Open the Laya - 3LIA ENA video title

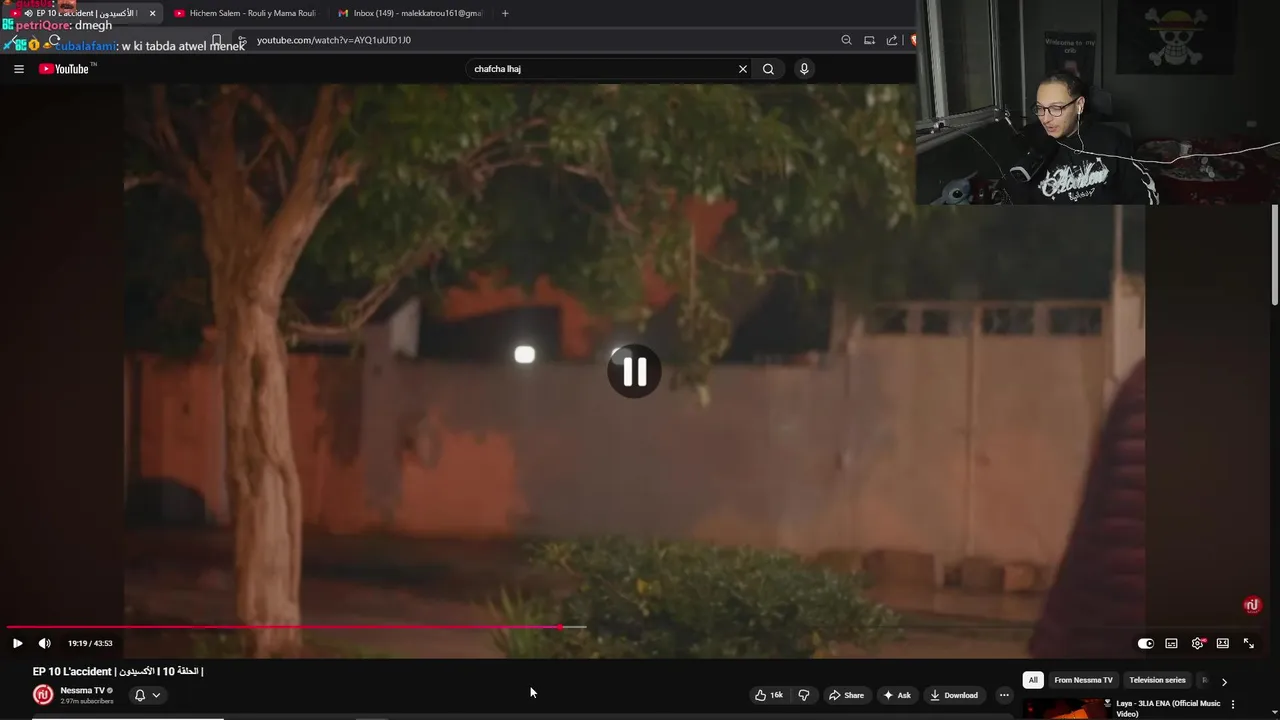pos(1169,708)
